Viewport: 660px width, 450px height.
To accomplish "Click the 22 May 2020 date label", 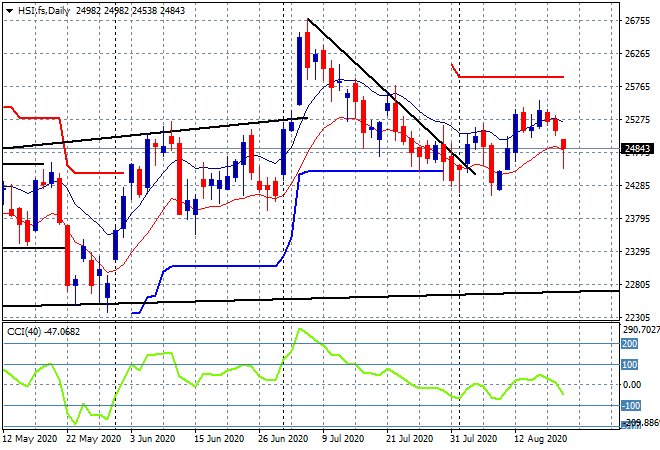I will (x=93, y=439).
